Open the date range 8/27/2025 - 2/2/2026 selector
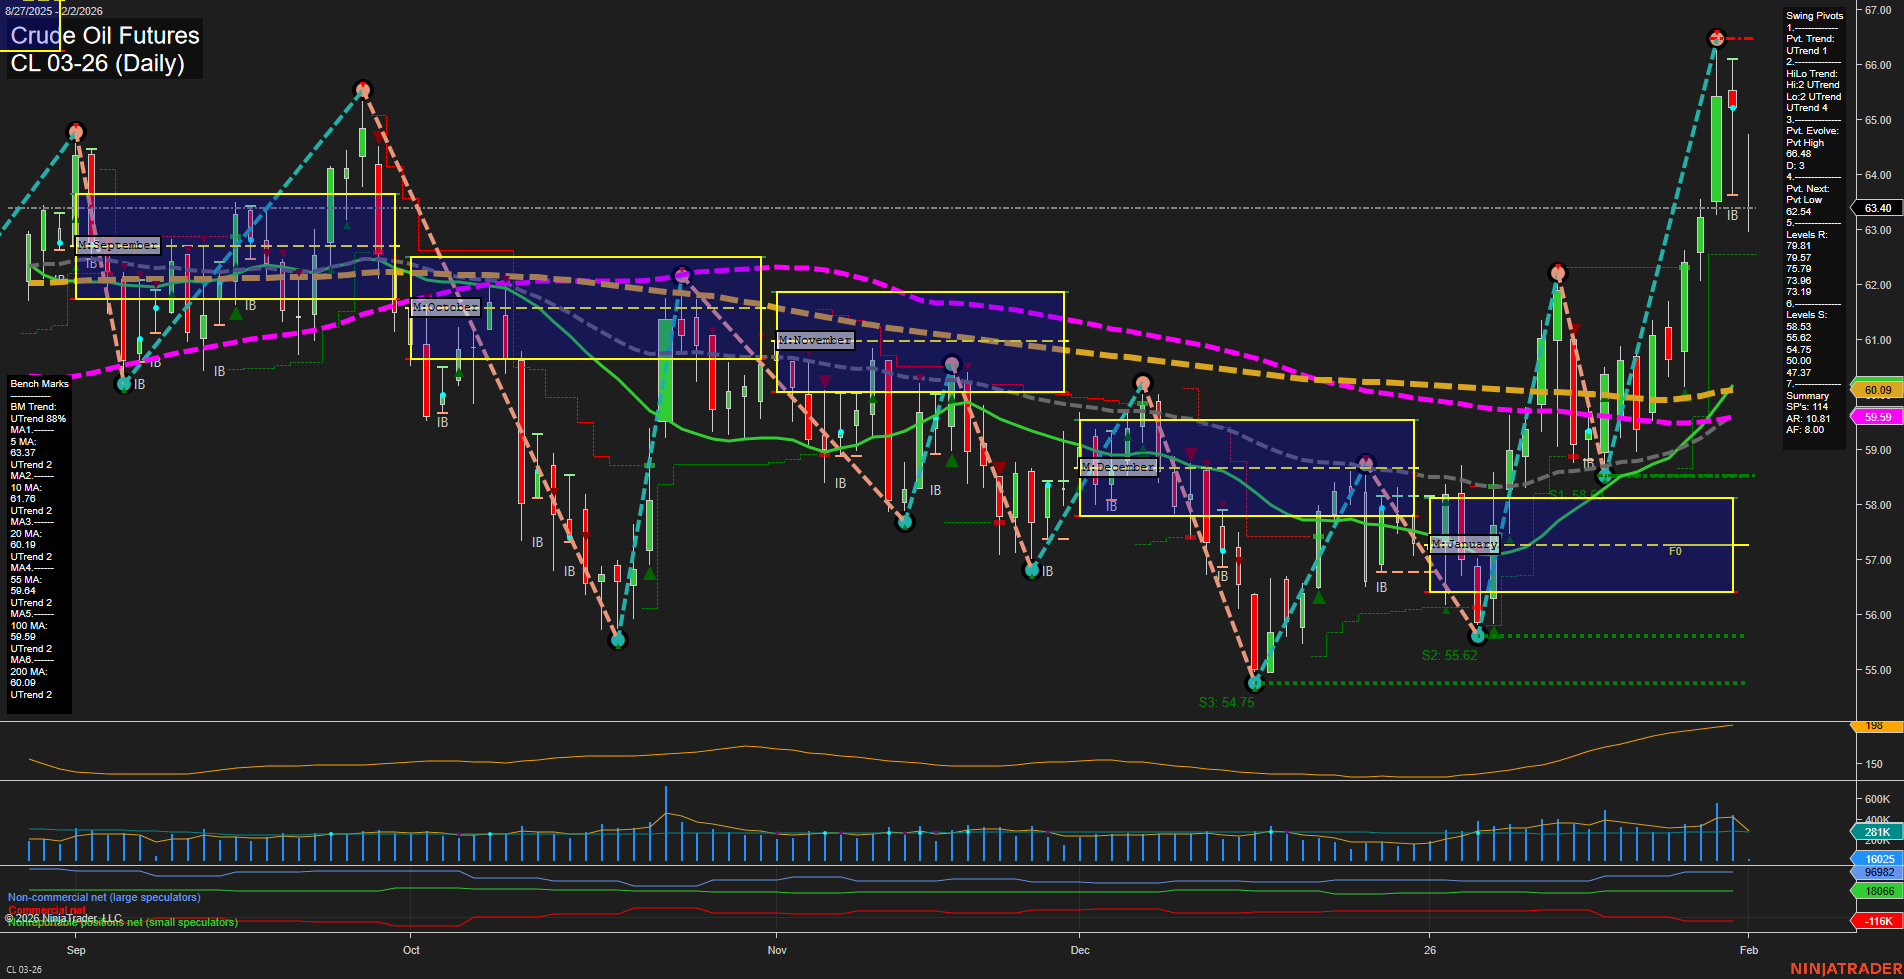Viewport: 1904px width, 979px height. click(x=54, y=10)
